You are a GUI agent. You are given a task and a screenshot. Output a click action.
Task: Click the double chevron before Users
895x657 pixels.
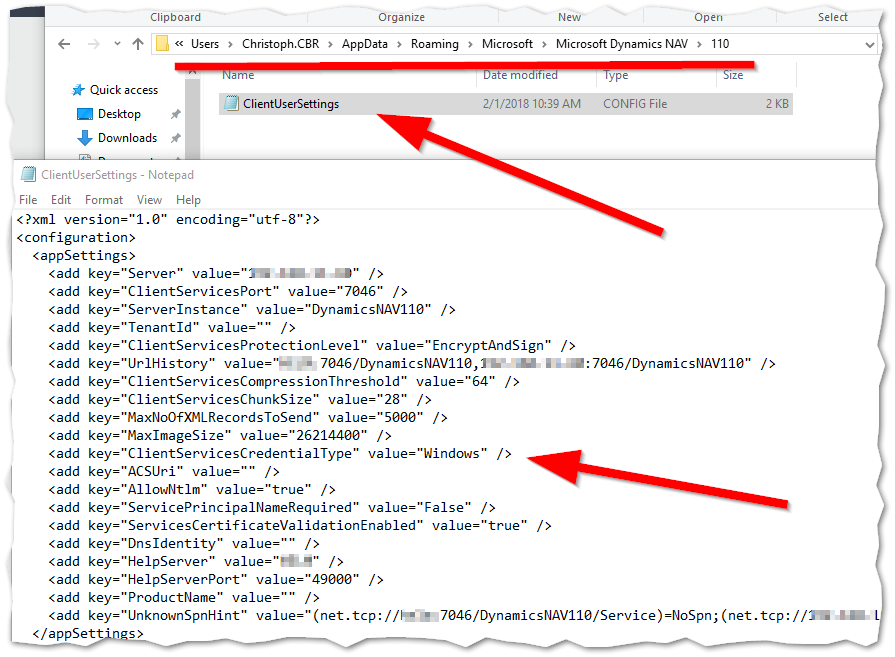click(179, 44)
